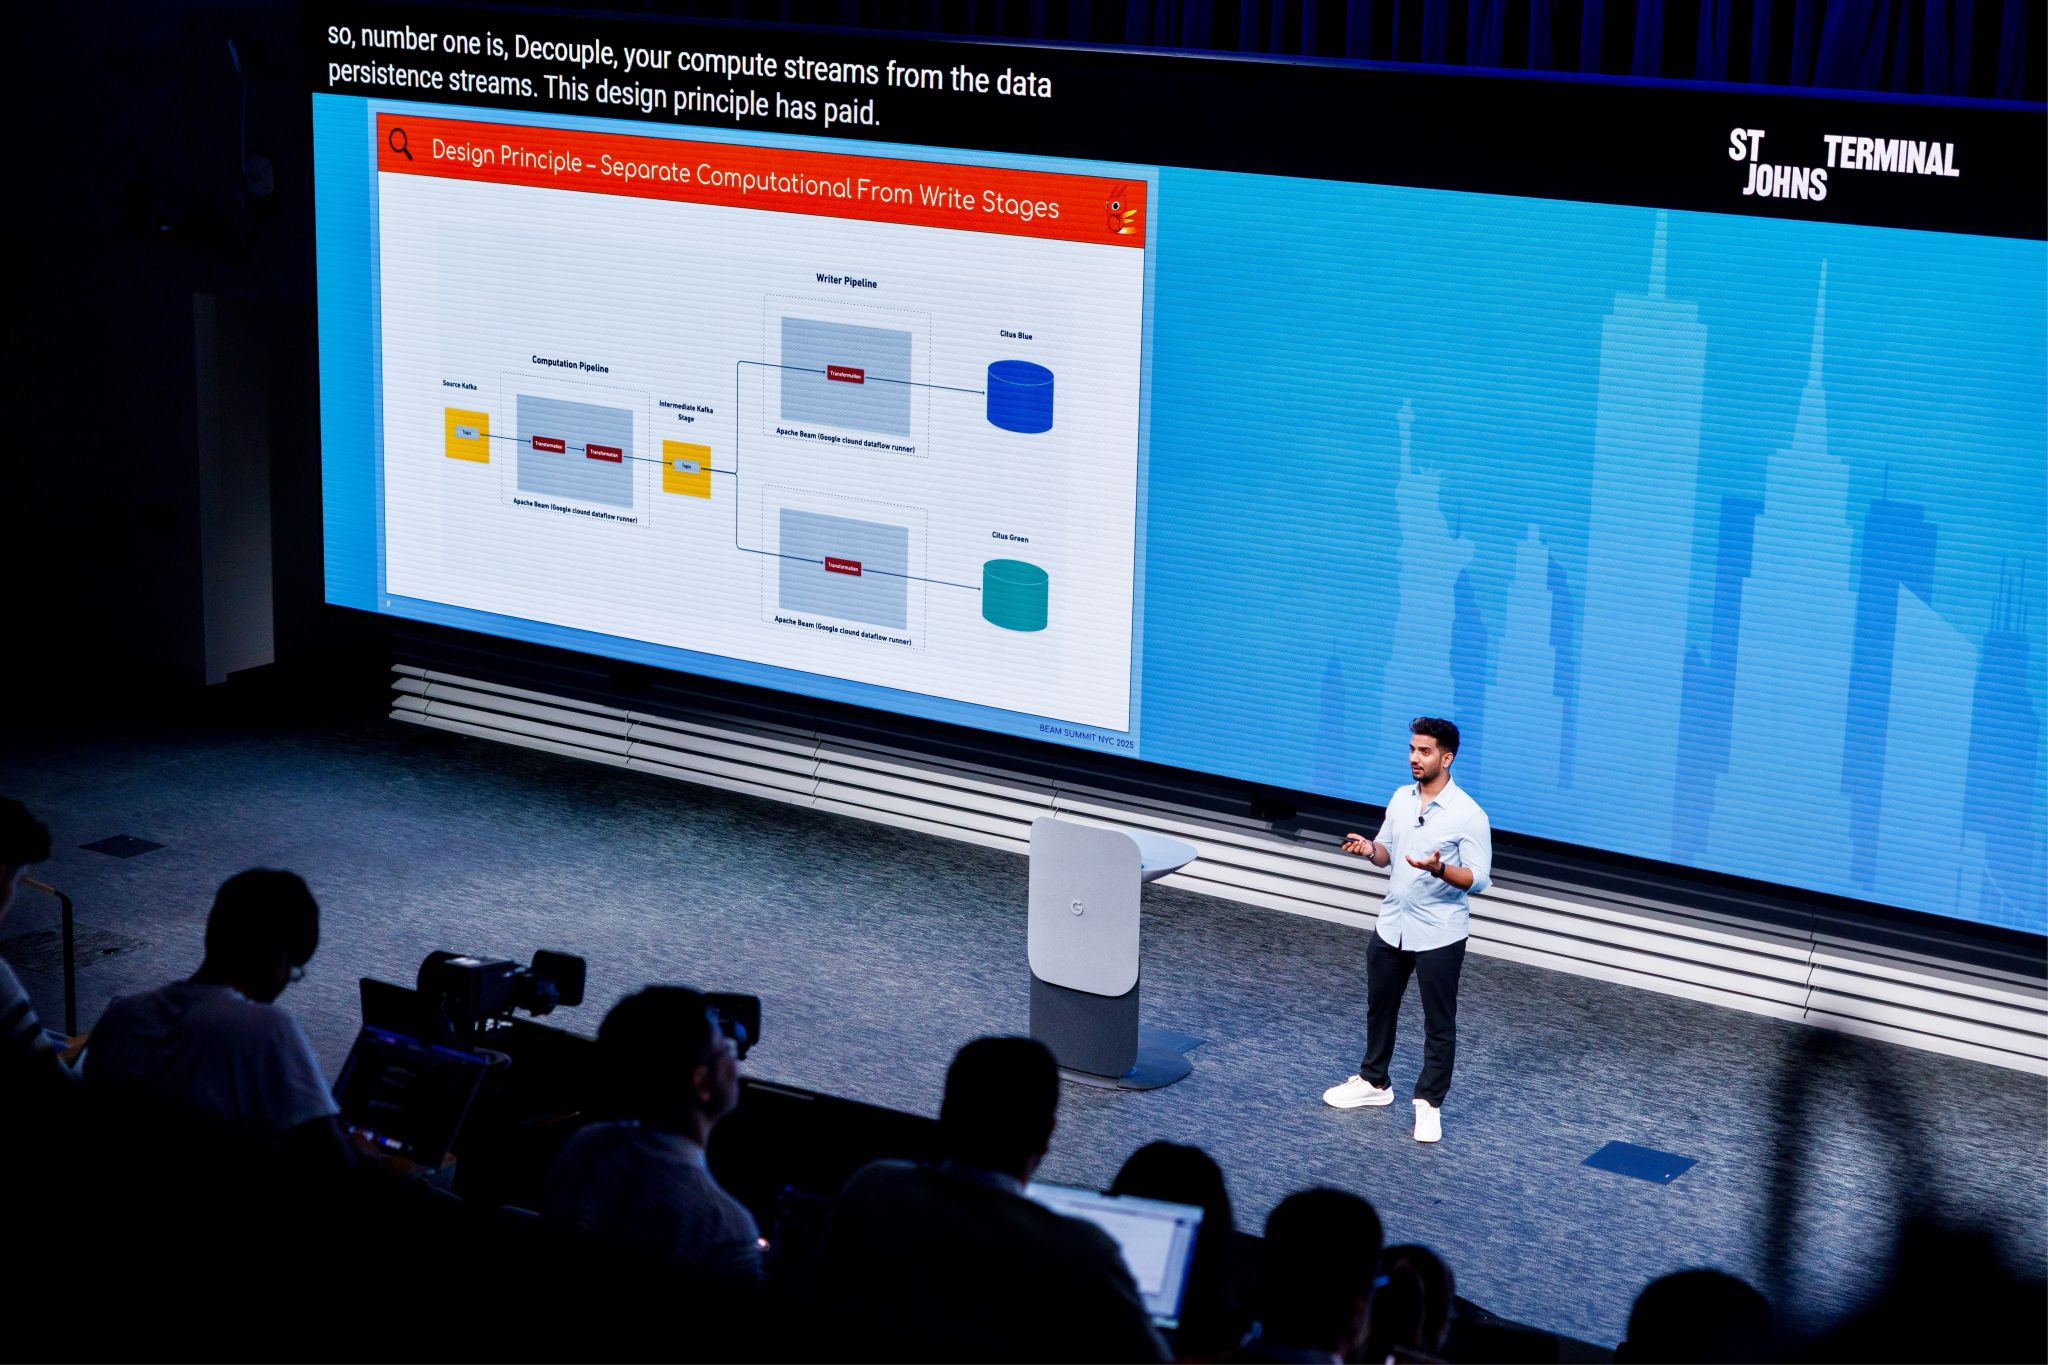Click the magnifying glass icon in slide header

click(401, 145)
